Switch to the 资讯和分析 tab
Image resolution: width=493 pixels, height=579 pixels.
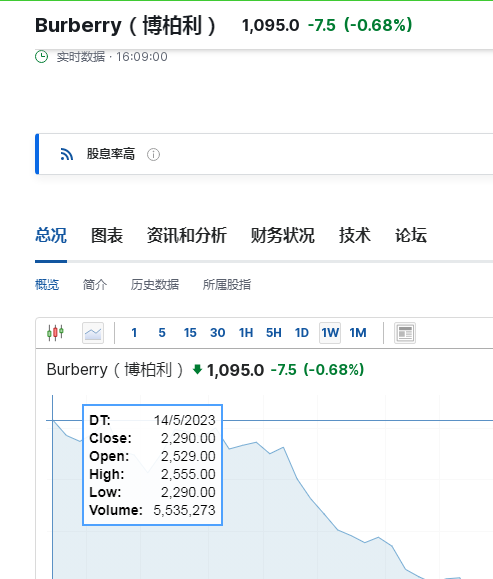(187, 235)
